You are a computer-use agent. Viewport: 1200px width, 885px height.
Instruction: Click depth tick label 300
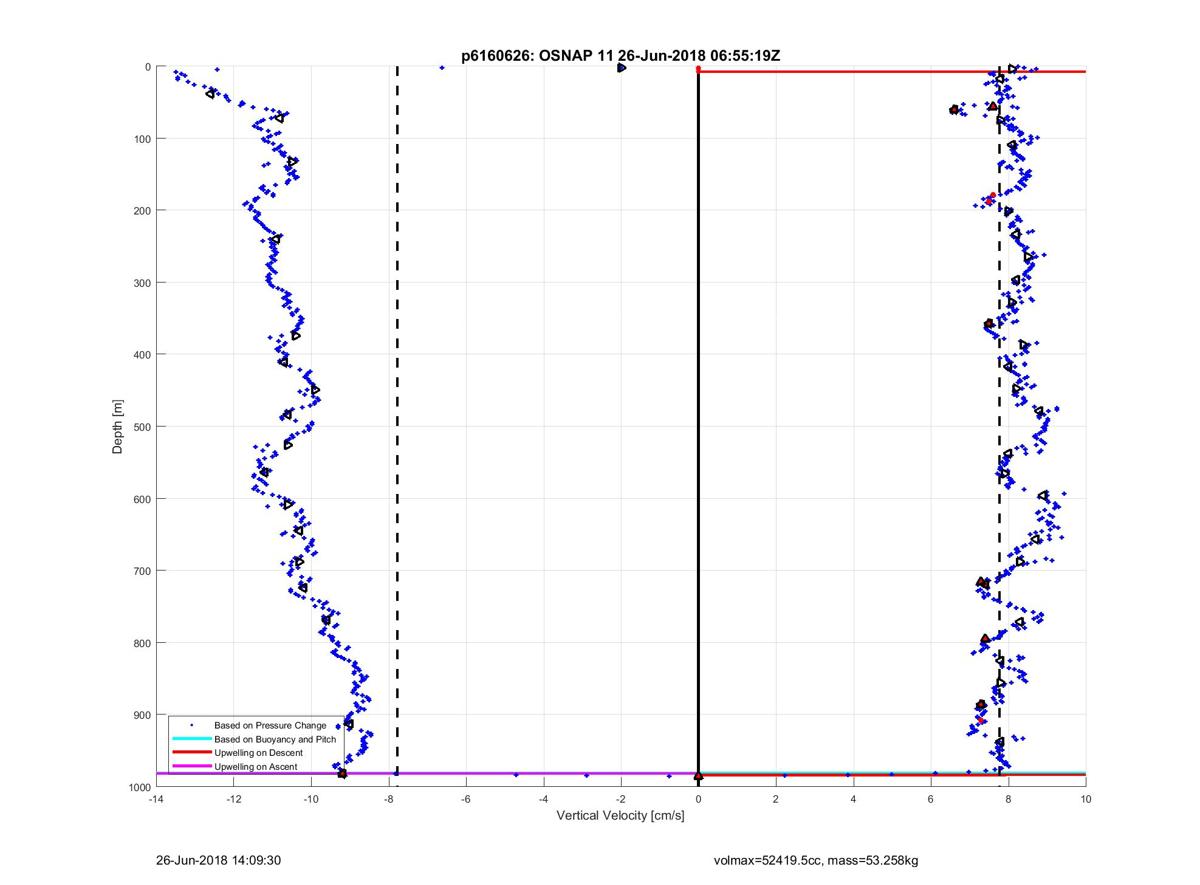point(142,283)
